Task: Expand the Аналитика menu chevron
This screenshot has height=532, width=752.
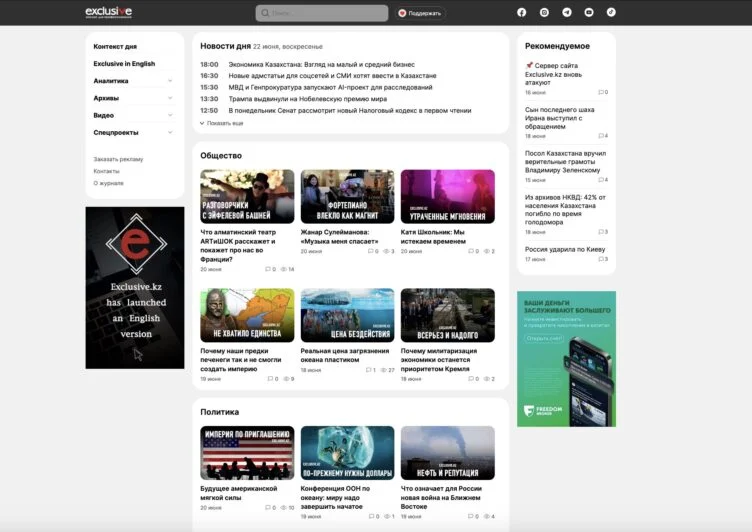Action: point(170,81)
